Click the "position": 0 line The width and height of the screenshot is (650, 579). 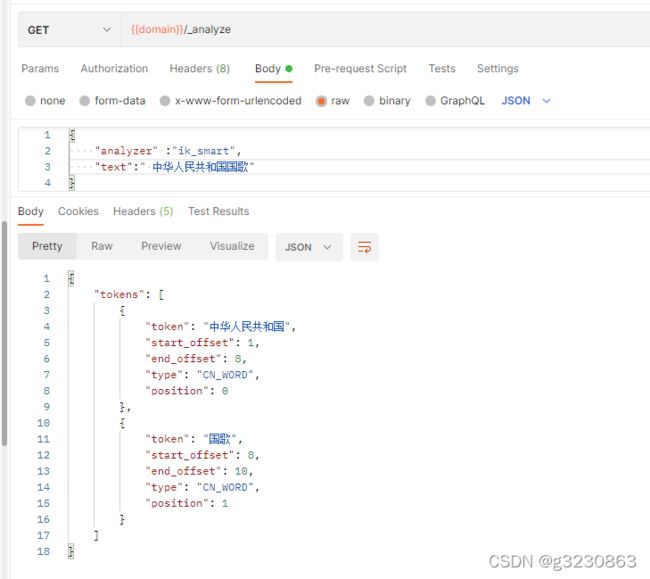187,391
